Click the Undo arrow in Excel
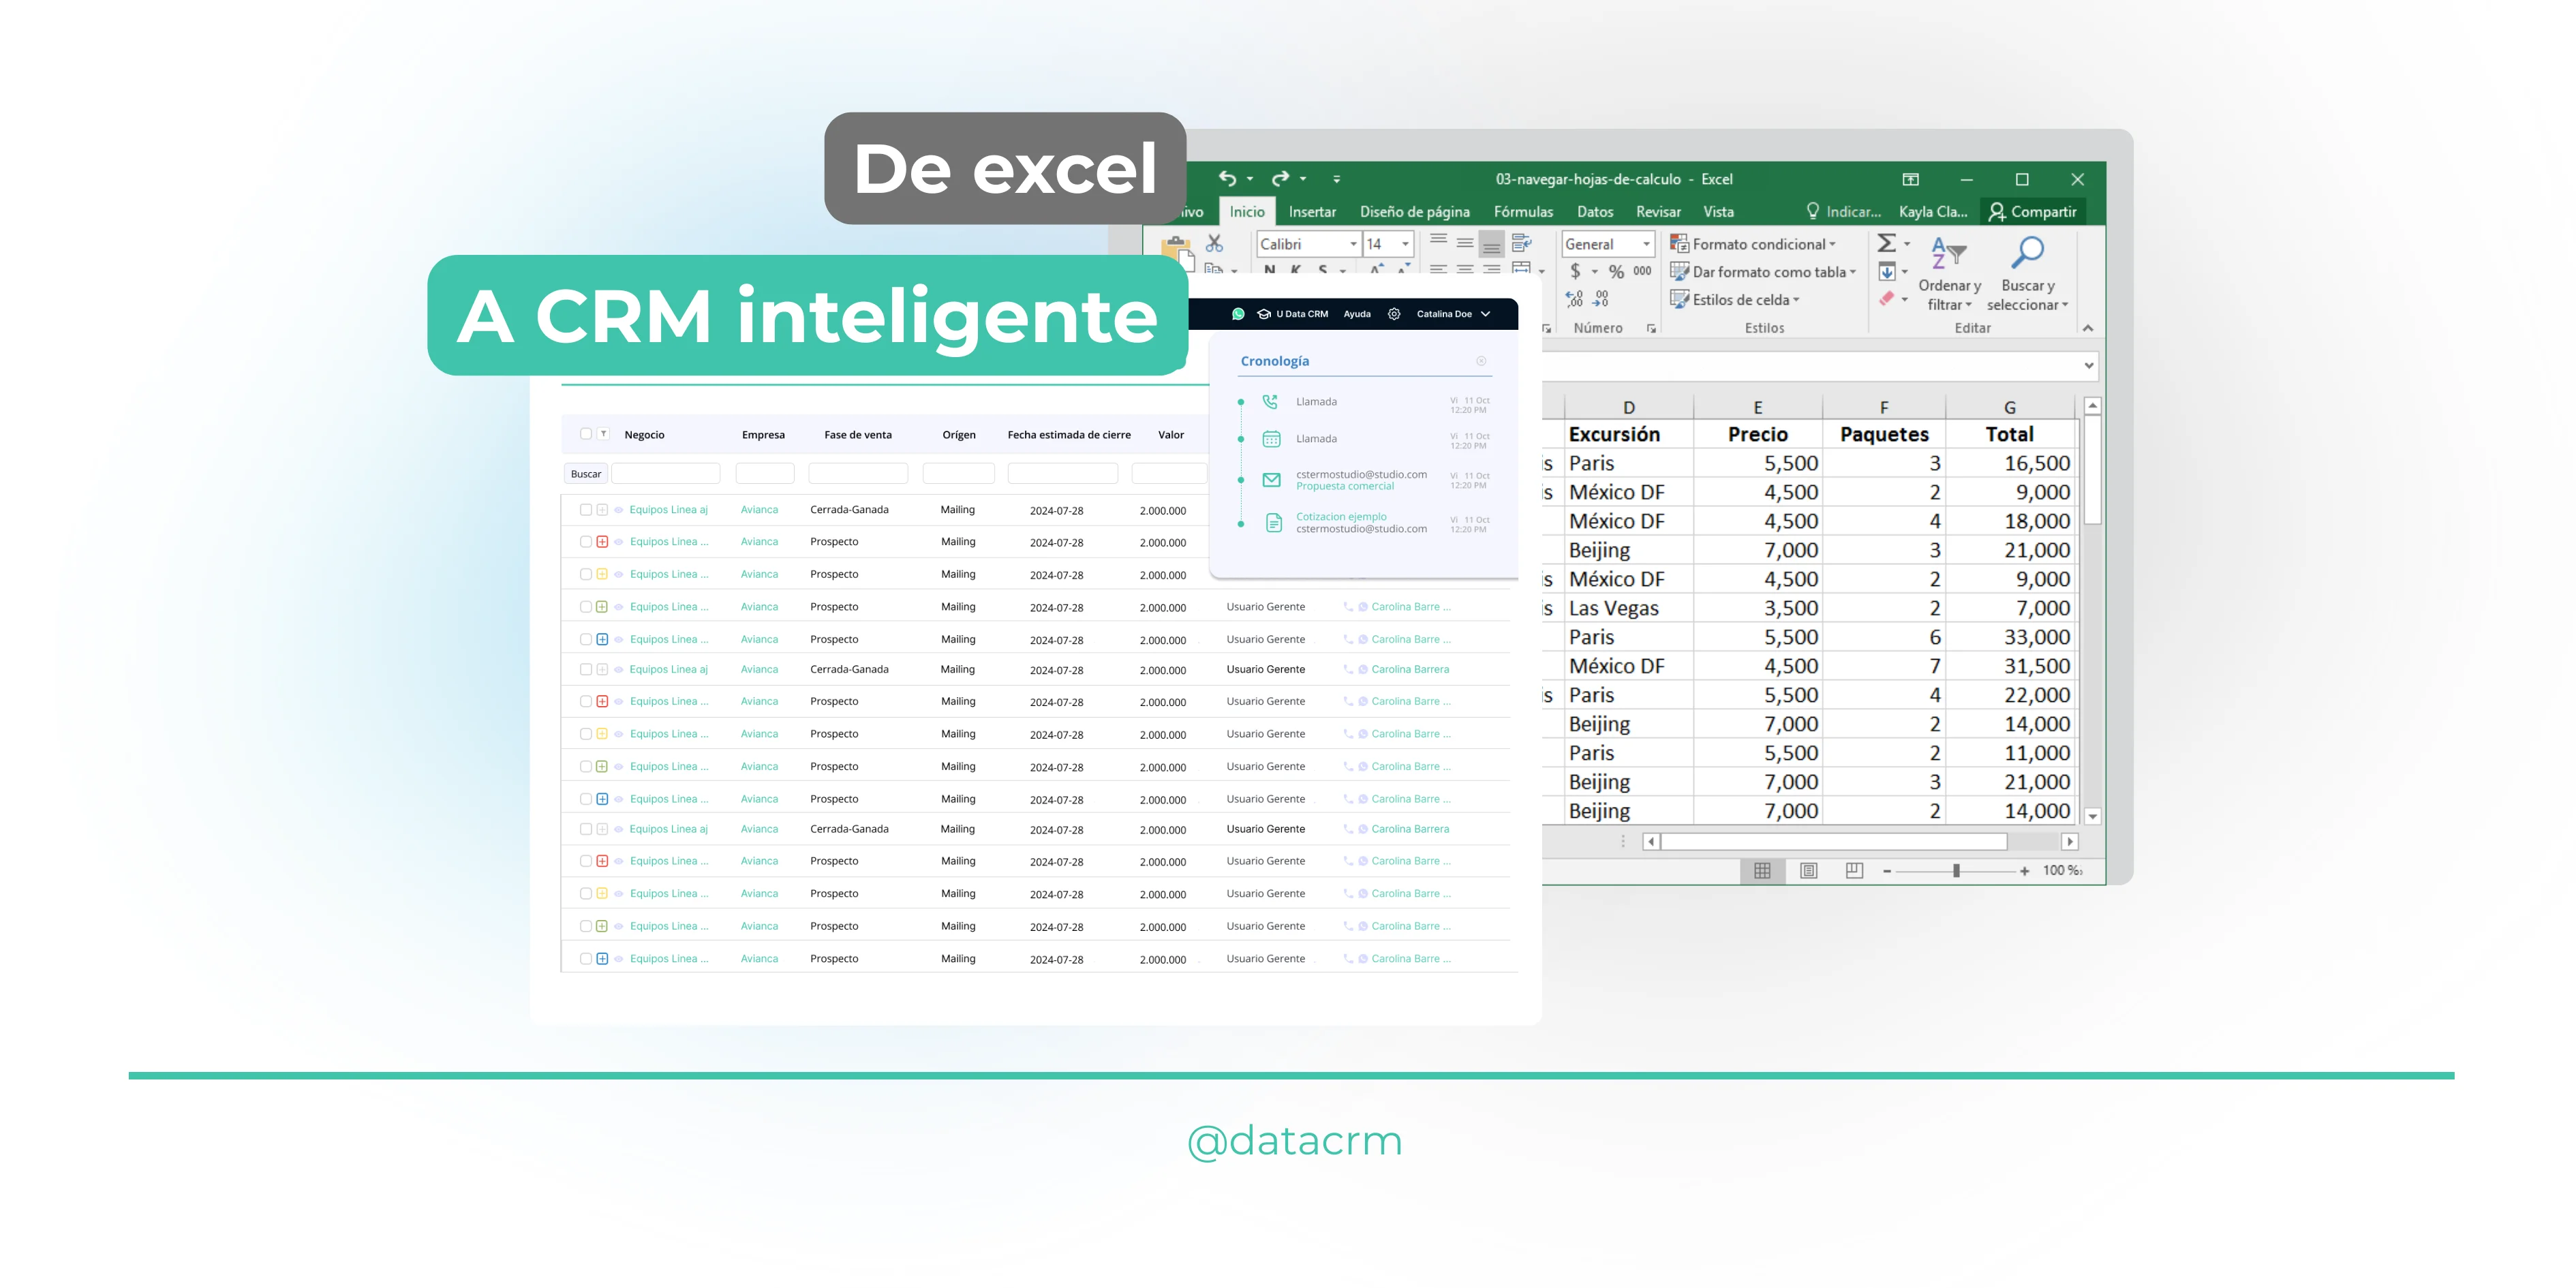Screen dimensions: 2576x1288 [1227, 178]
